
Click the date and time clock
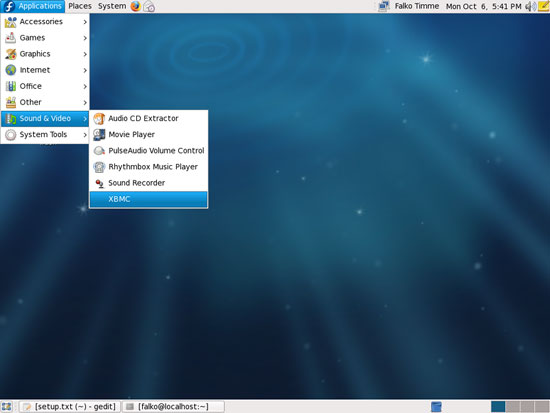click(483, 6)
